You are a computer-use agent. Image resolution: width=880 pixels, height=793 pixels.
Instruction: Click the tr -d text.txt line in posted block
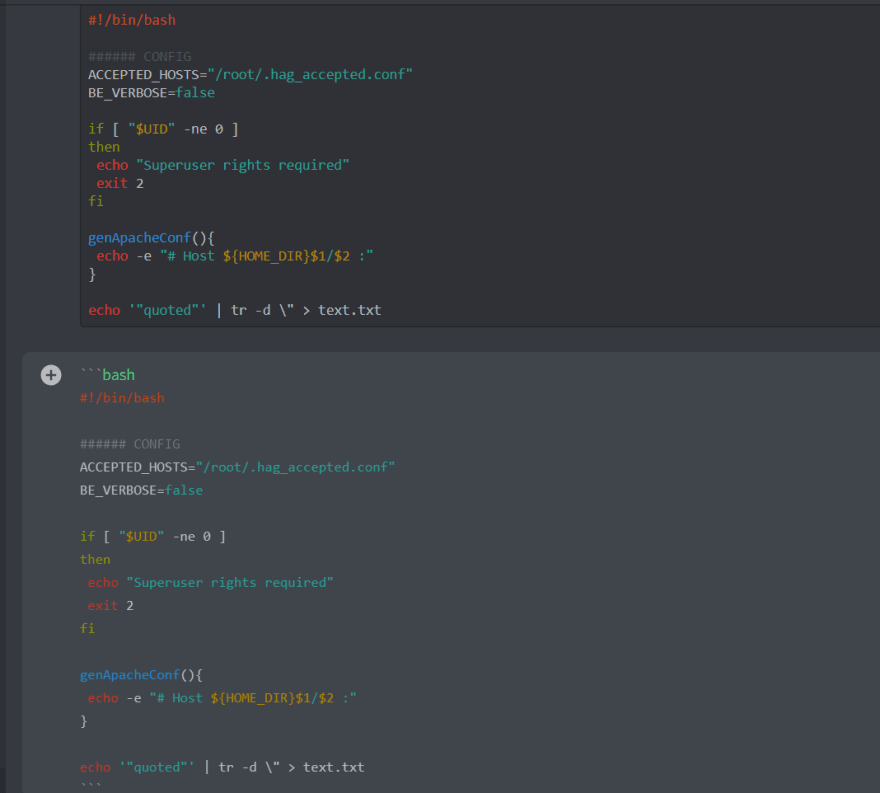pyautogui.click(x=235, y=310)
